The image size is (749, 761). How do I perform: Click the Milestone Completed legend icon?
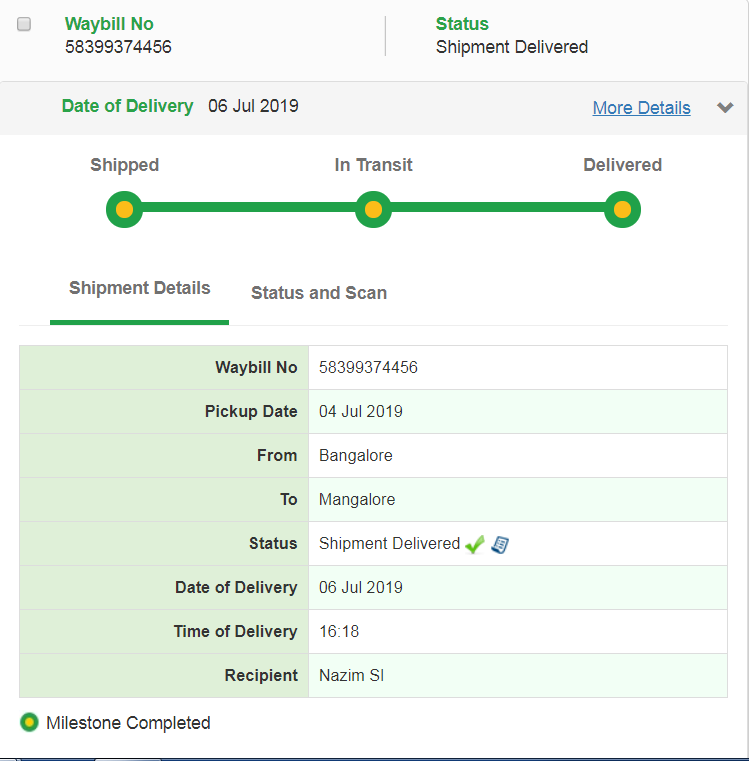coord(30,722)
